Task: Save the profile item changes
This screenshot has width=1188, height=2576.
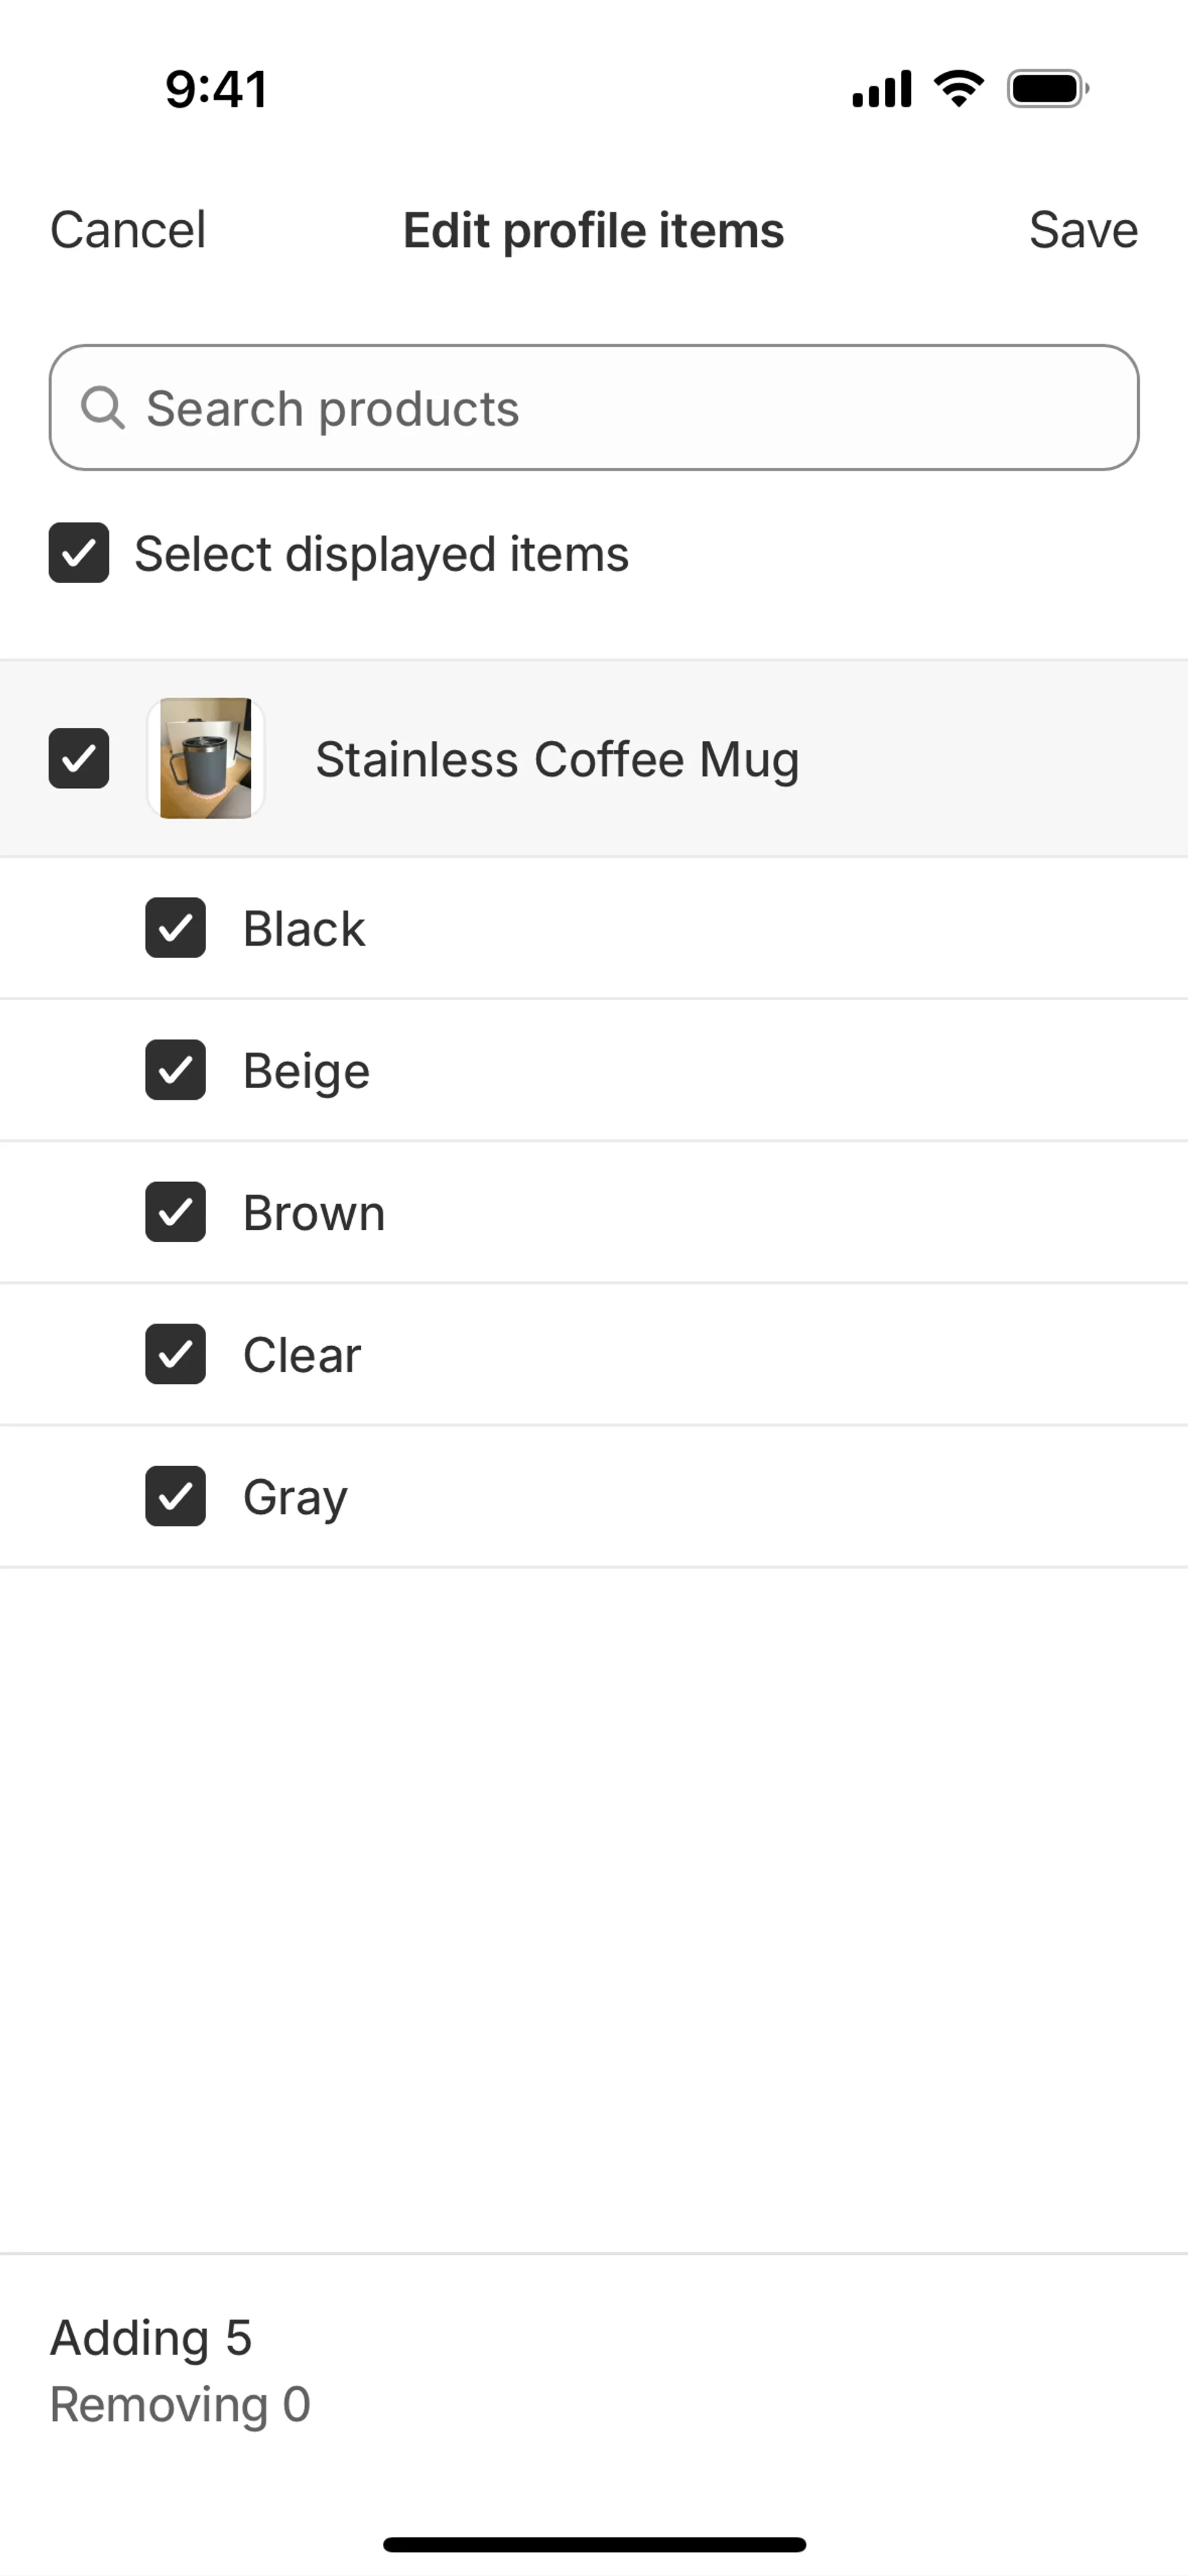Action: (1083, 230)
